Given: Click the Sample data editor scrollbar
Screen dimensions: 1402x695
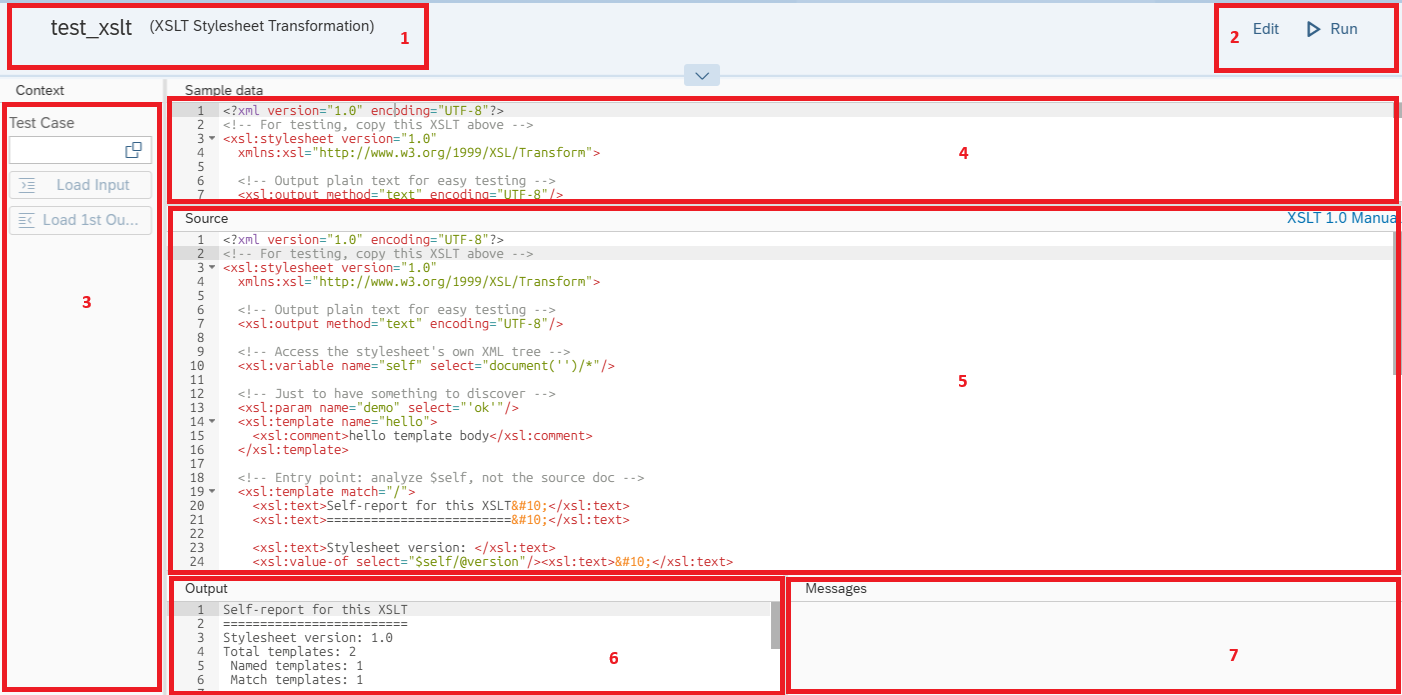Looking at the screenshot, I should click(1397, 110).
